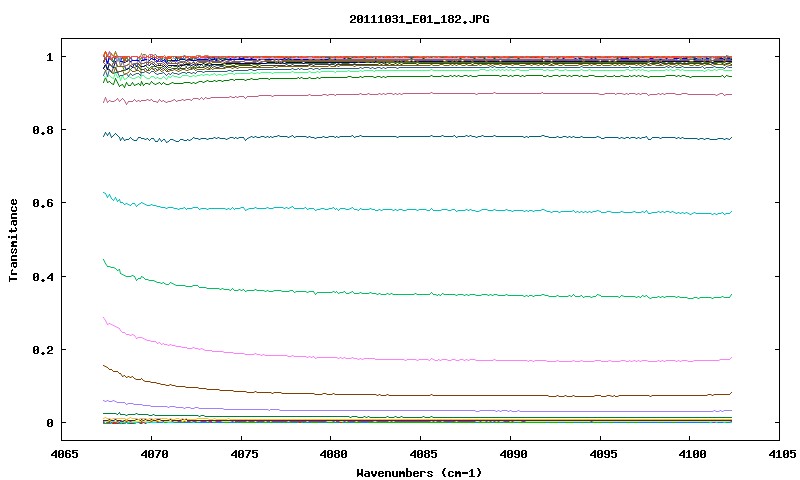The image size is (800, 480).
Task: Select the mauve curve near 0.9 transmittance
Action: pyautogui.click(x=418, y=94)
